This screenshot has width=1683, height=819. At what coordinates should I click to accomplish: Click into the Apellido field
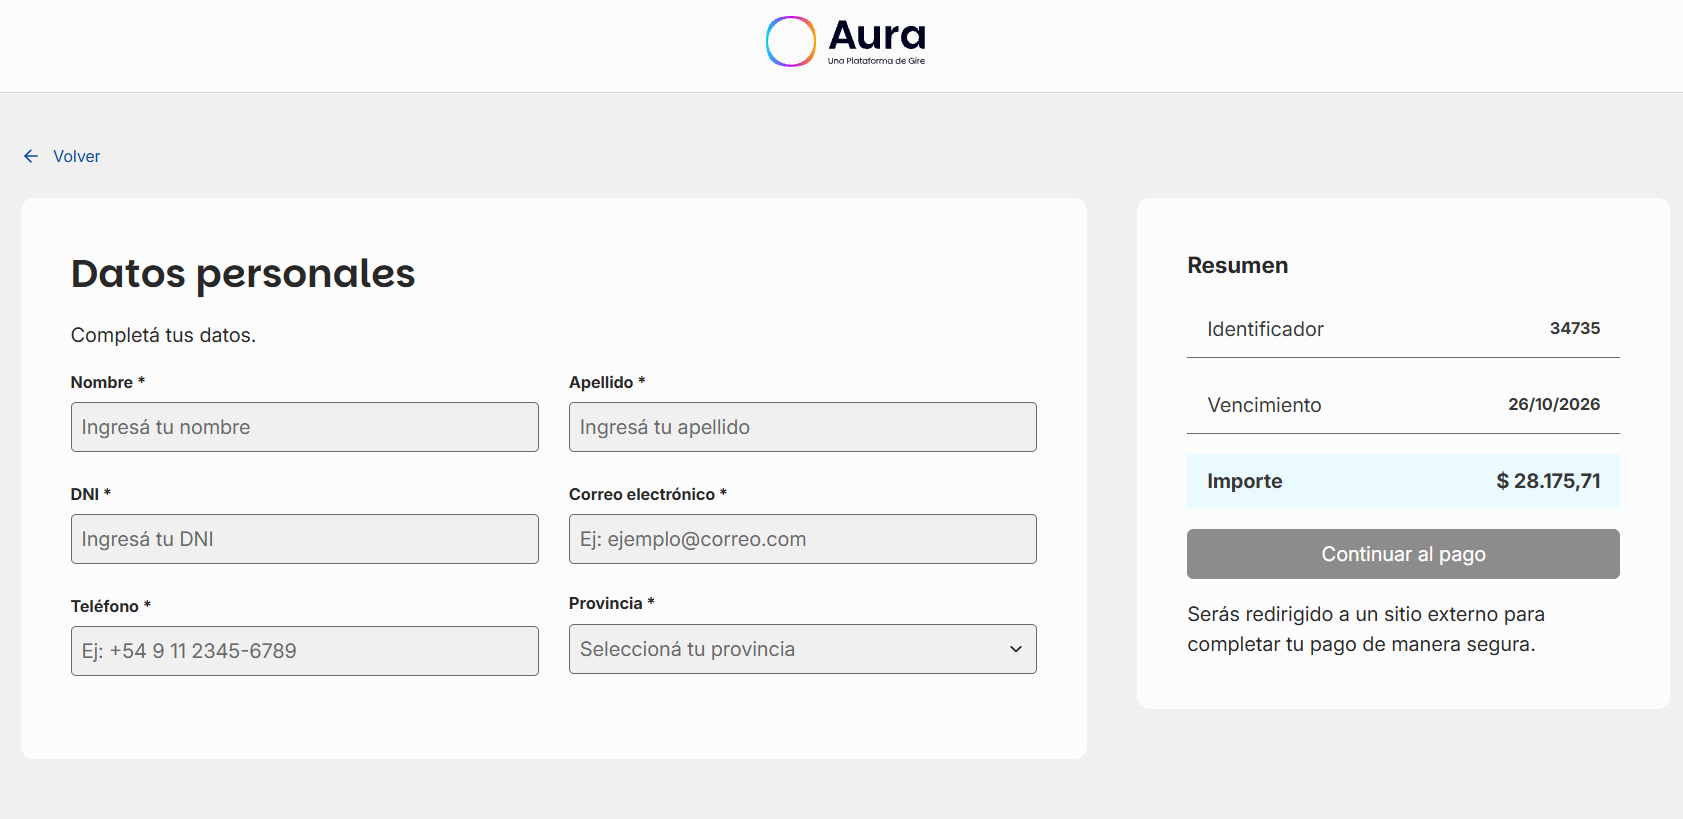(x=803, y=427)
